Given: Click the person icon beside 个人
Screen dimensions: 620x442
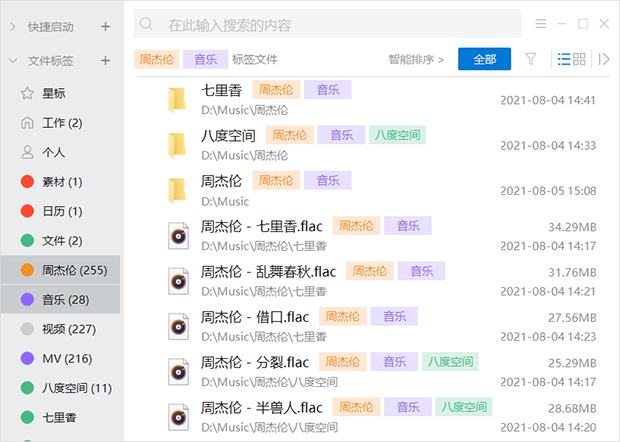Looking at the screenshot, I should click(27, 152).
